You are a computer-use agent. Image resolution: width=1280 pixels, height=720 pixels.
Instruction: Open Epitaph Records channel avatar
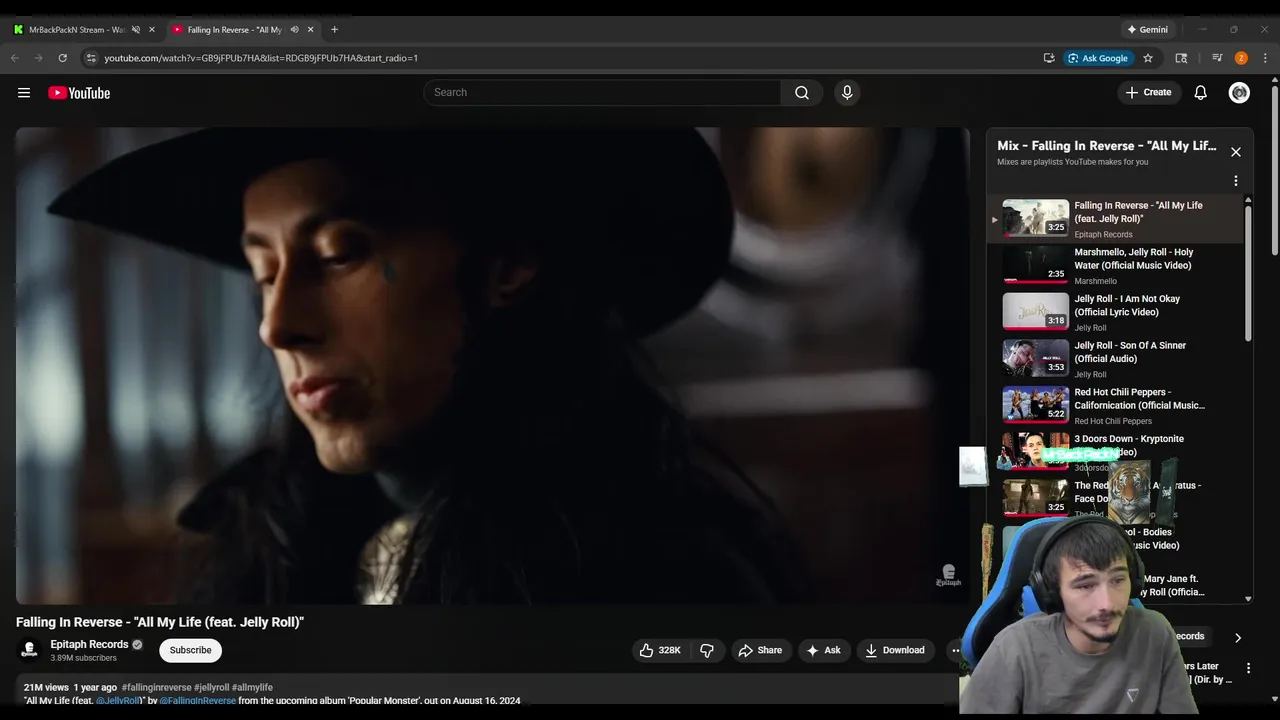30,650
